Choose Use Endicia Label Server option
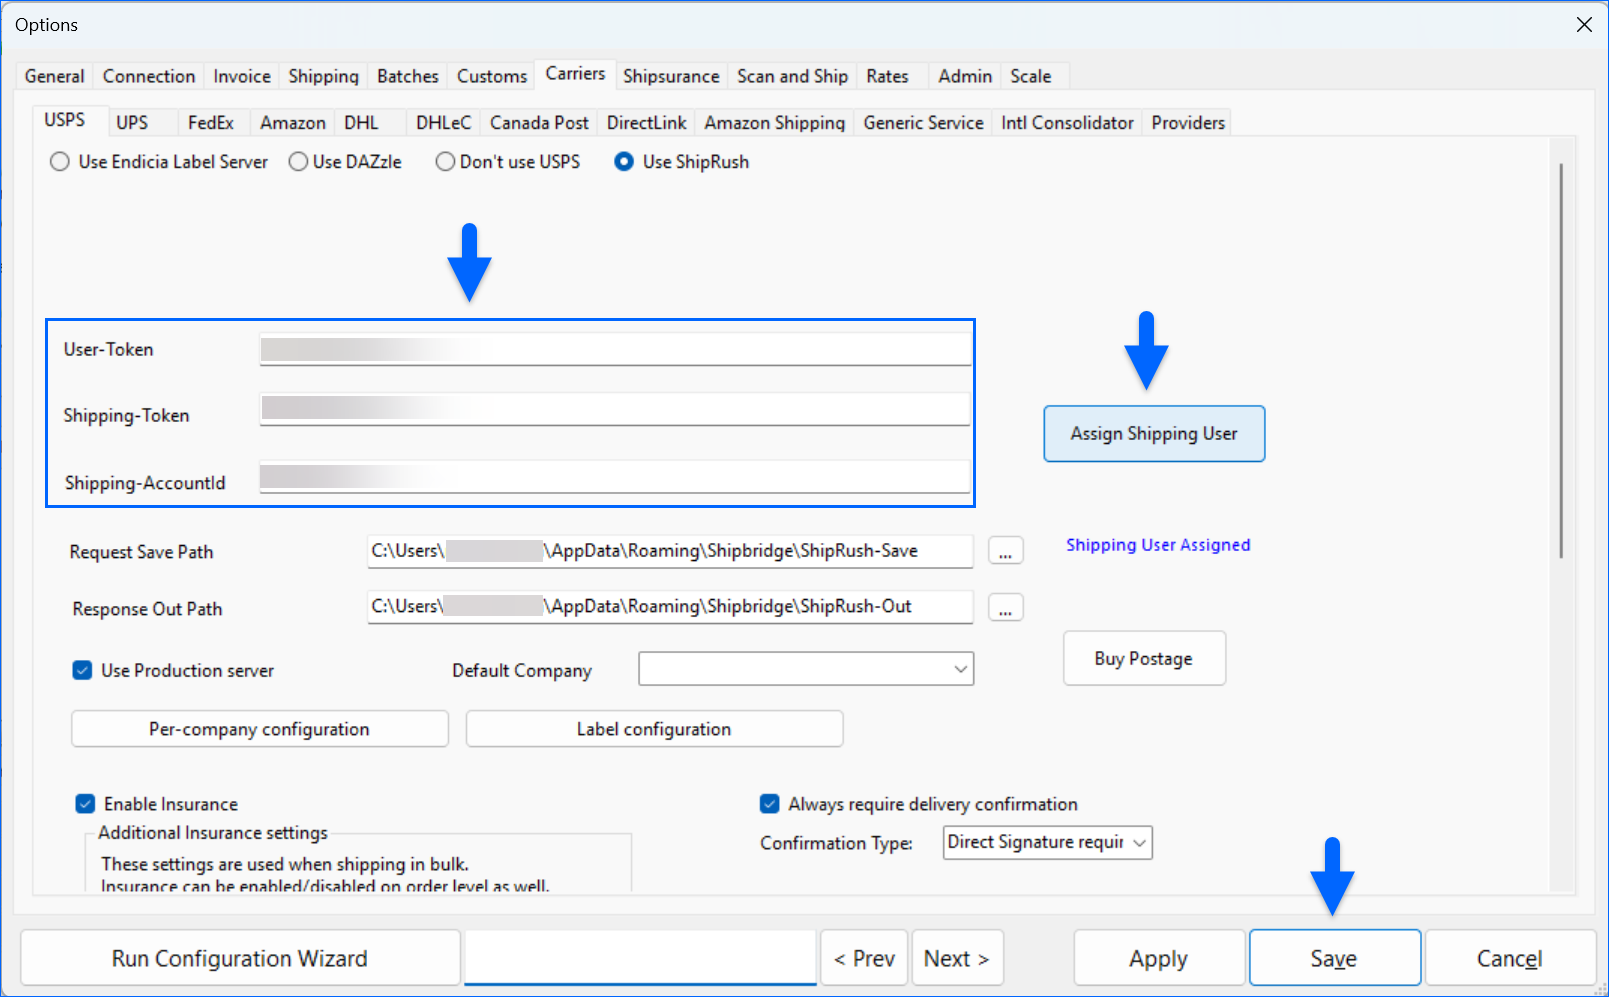 click(x=61, y=162)
